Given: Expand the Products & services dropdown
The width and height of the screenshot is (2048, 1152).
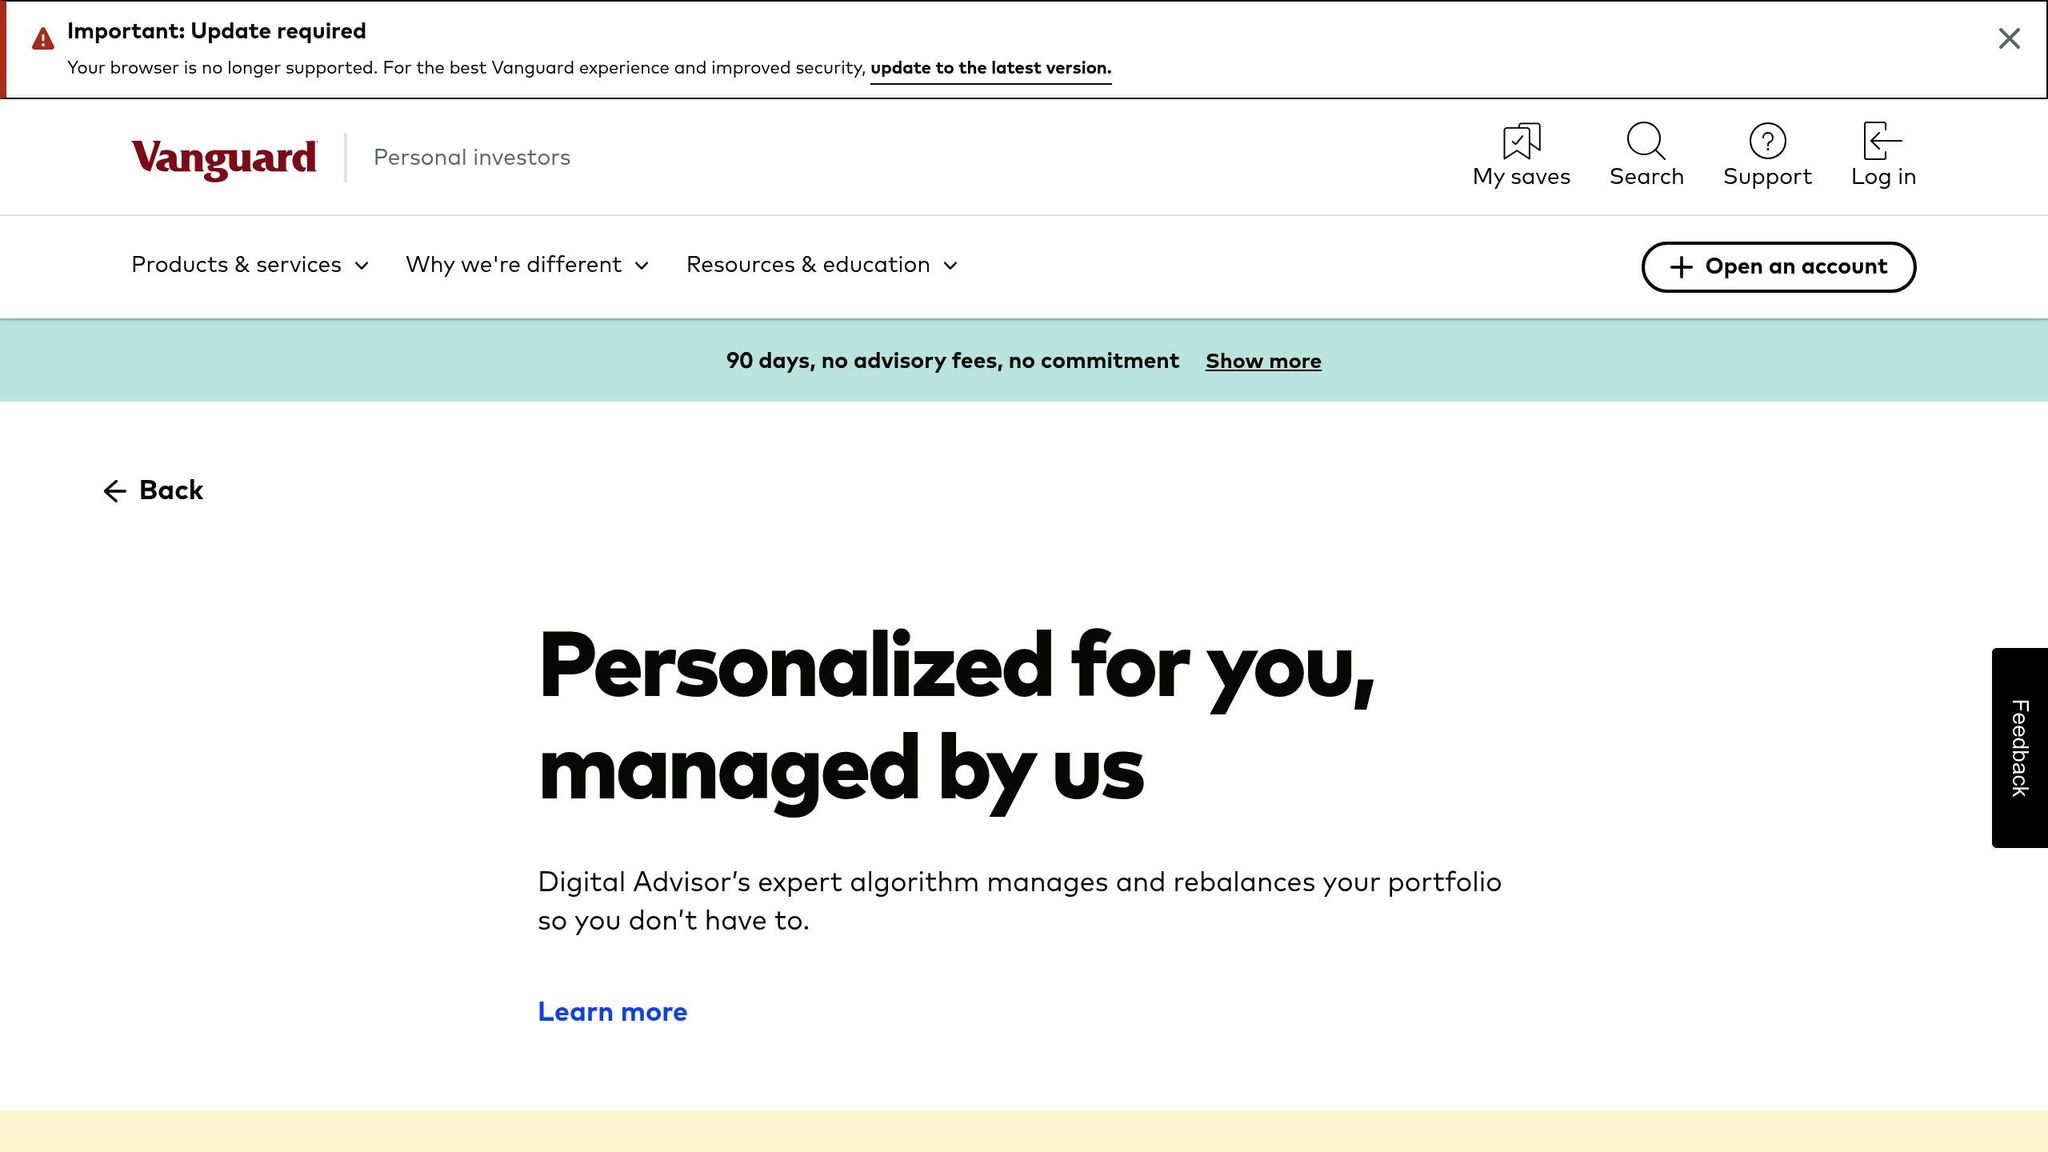Looking at the screenshot, I should point(248,265).
